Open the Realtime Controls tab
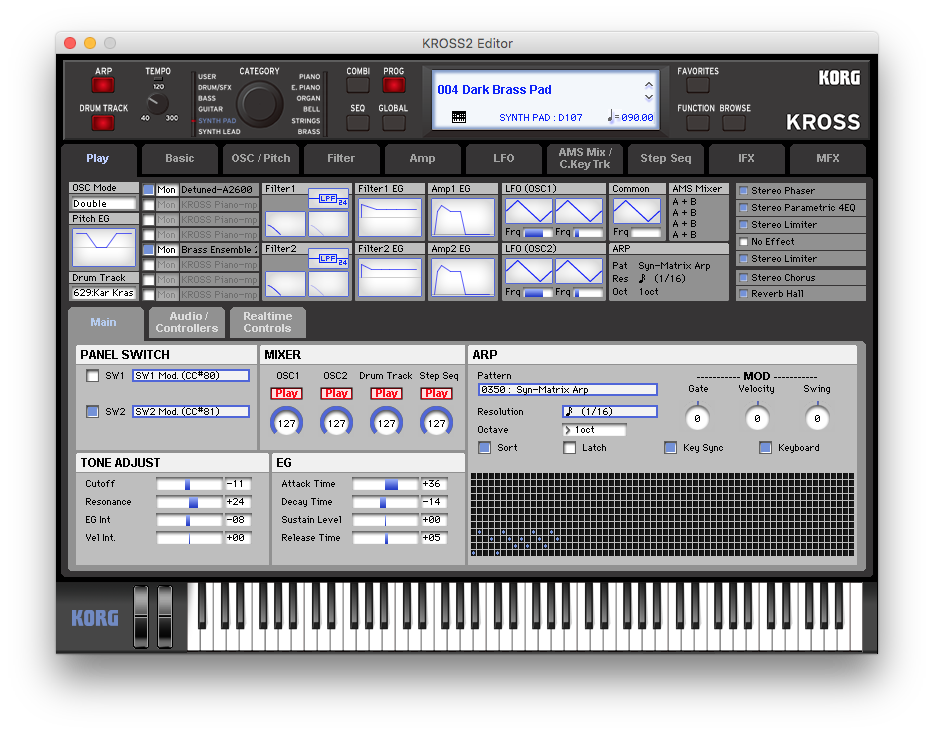 [x=267, y=322]
